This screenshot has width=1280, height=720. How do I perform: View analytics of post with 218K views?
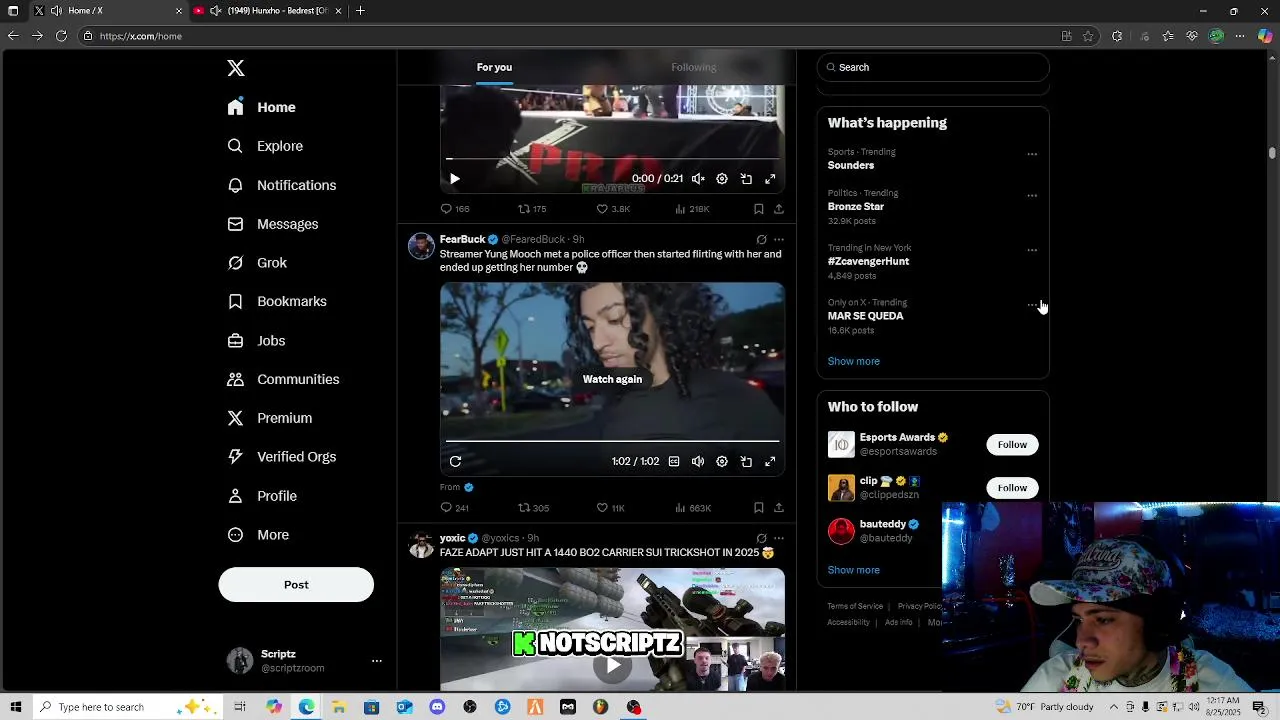[x=692, y=209]
